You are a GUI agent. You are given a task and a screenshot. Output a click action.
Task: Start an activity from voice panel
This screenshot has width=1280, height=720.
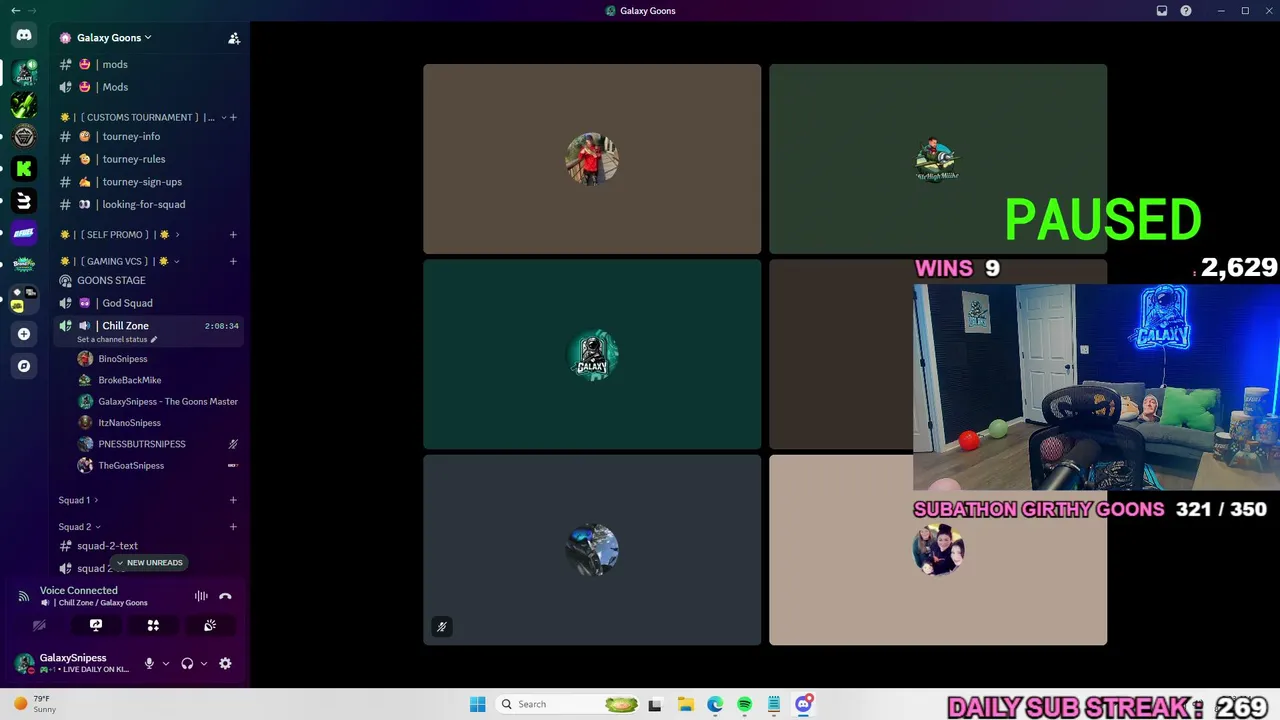153,625
